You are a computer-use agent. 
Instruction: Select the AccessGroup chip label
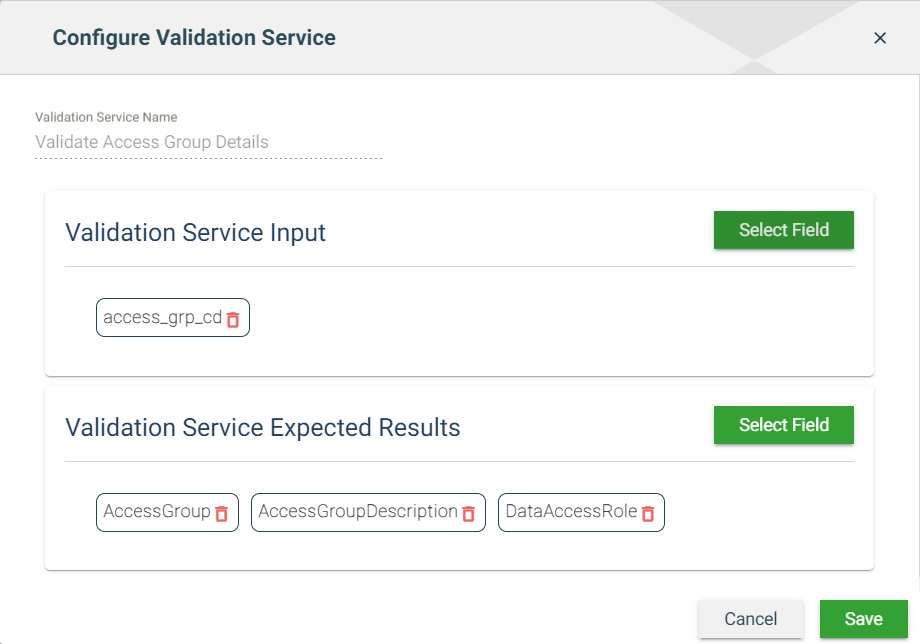point(157,512)
